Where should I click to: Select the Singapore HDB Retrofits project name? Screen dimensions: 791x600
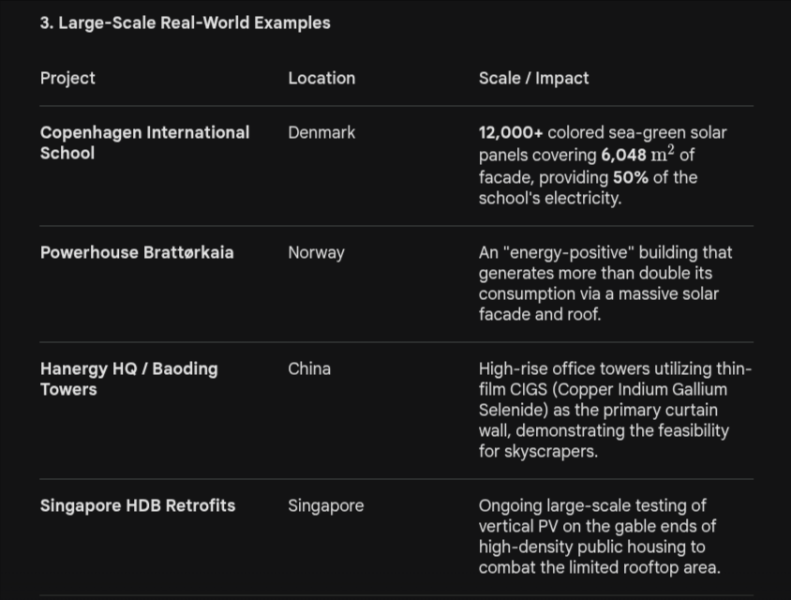click(x=138, y=506)
